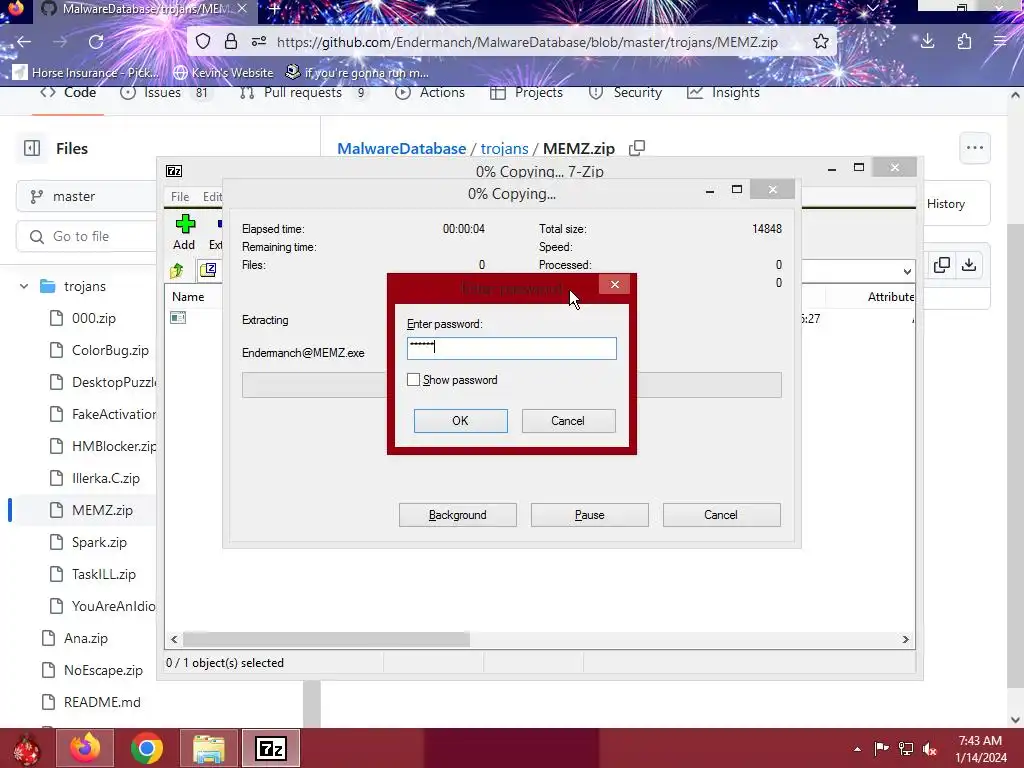Open Ana.zip in file tree
The image size is (1024, 768).
click(86, 638)
